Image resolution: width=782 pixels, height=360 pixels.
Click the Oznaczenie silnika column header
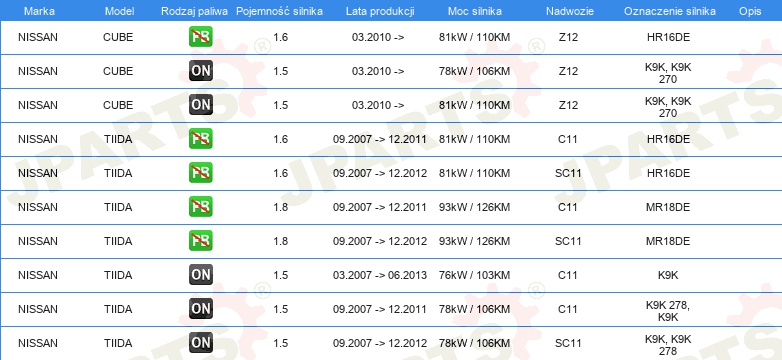669,11
